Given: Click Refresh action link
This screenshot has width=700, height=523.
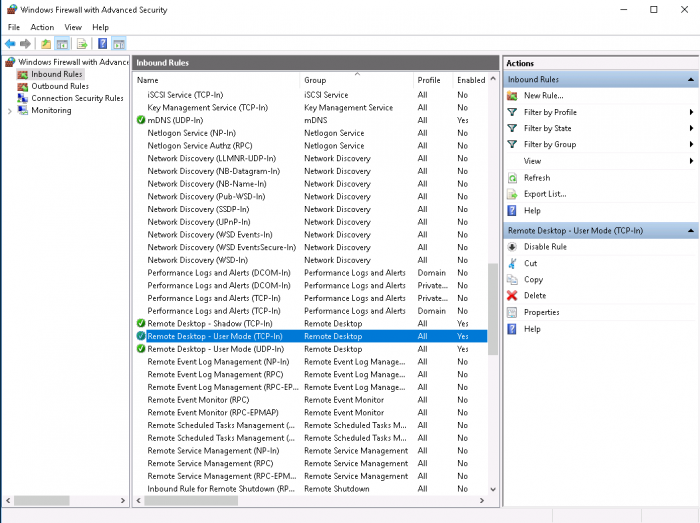Looking at the screenshot, I should click(537, 178).
